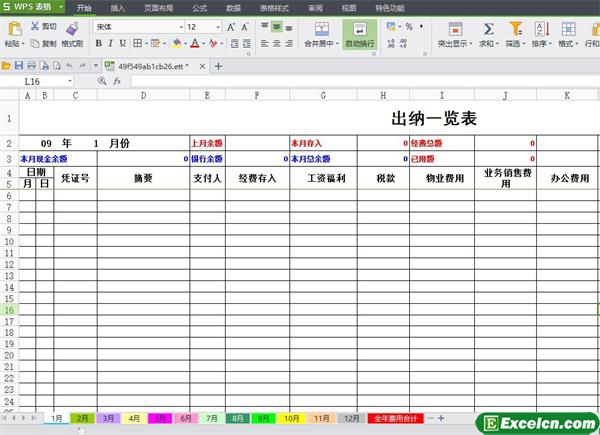
Task: Toggle Italic formatting button
Action: (112, 44)
